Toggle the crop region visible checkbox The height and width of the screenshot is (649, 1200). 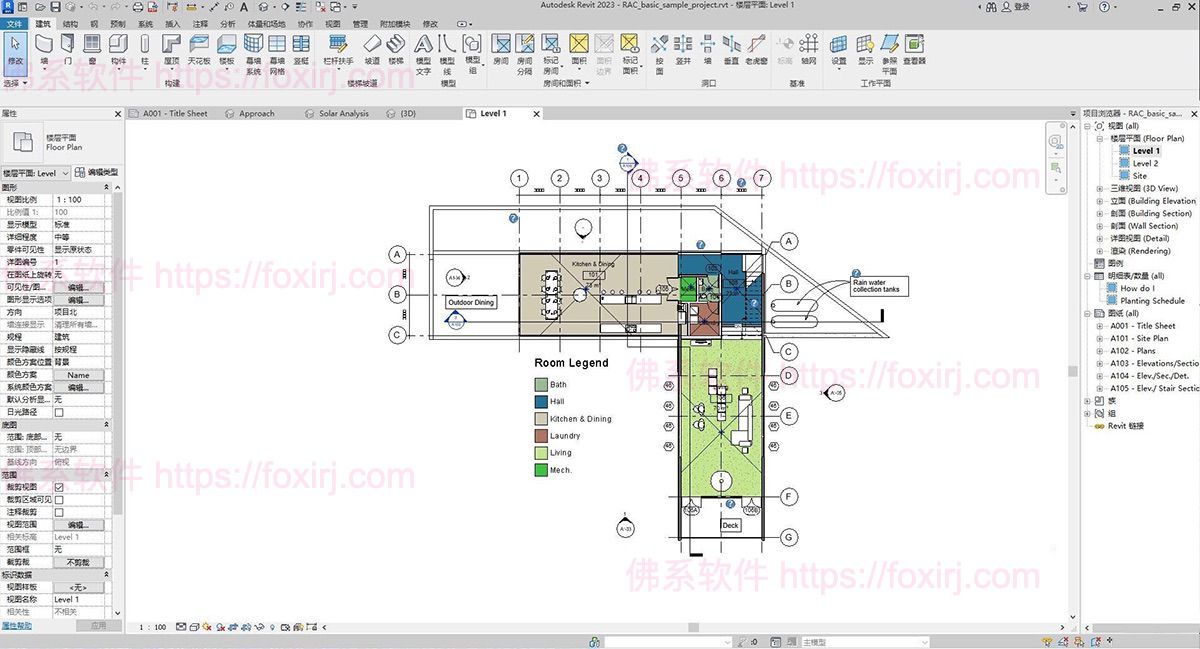(x=58, y=499)
